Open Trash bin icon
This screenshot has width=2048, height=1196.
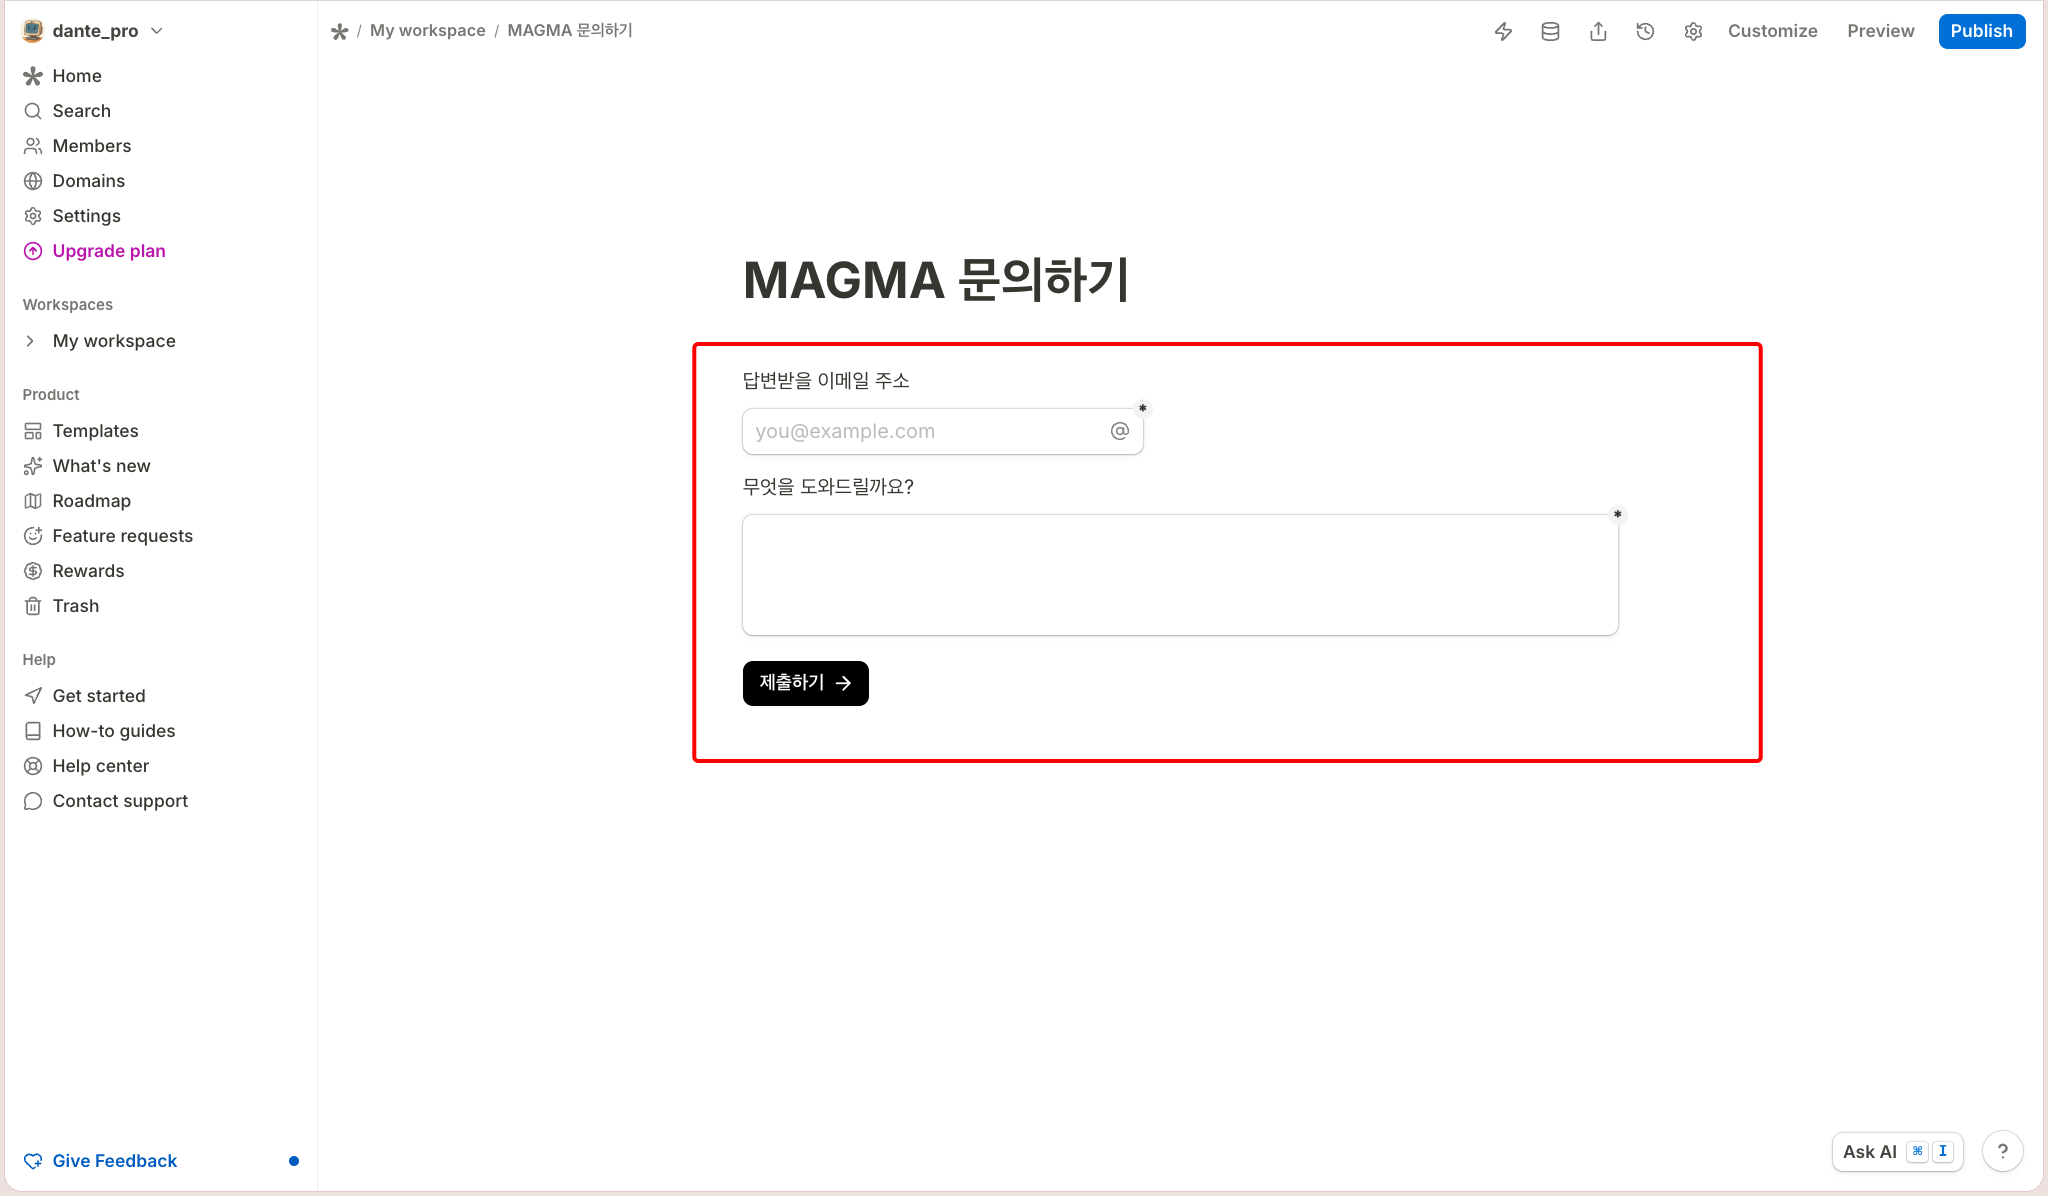click(x=33, y=606)
